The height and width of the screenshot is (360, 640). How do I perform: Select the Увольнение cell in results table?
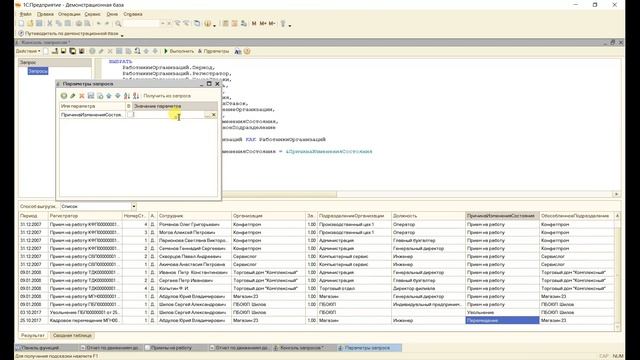[502, 312]
